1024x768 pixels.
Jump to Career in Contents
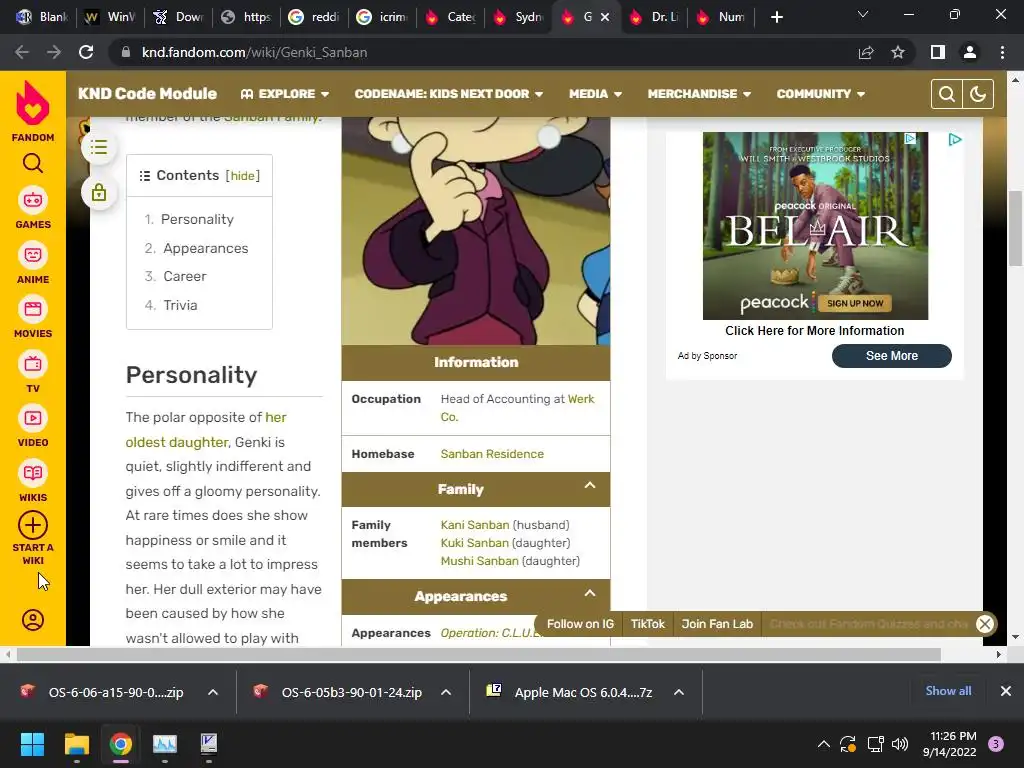[185, 276]
